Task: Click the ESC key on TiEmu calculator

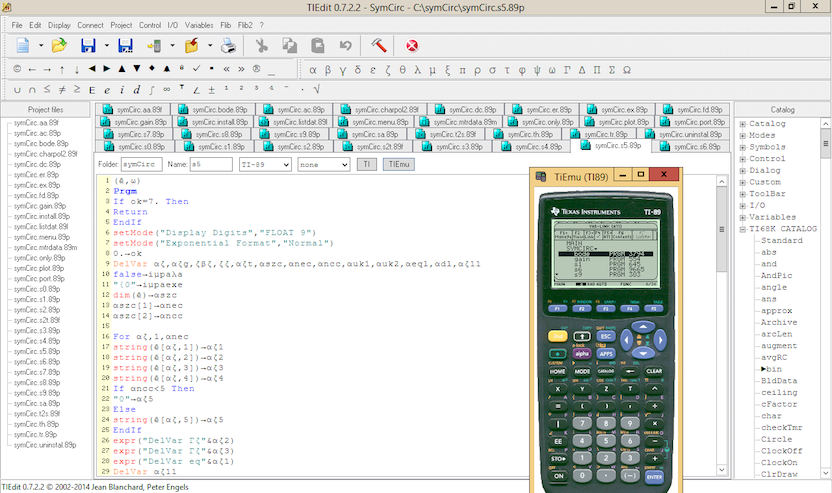Action: point(606,336)
